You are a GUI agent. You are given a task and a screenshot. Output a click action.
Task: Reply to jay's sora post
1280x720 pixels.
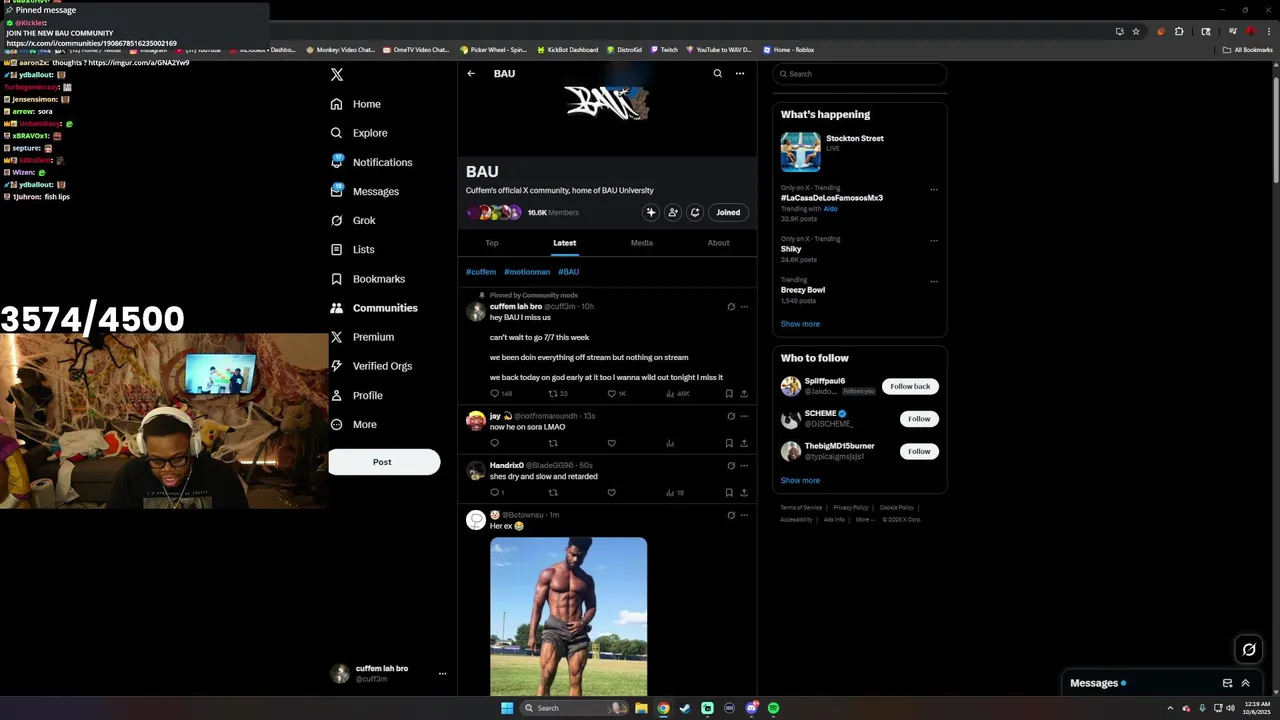pos(494,443)
